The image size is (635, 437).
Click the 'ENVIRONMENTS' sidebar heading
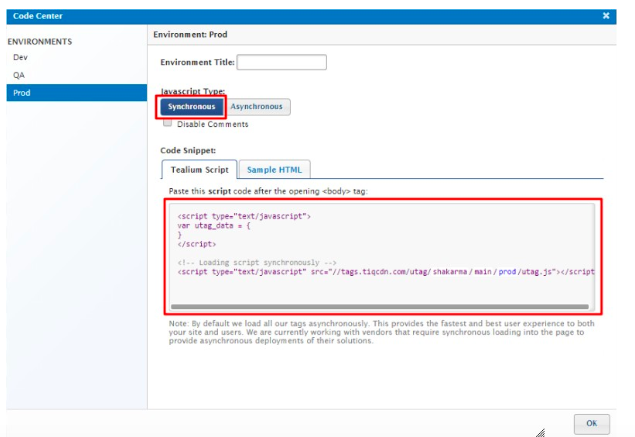tap(40, 42)
